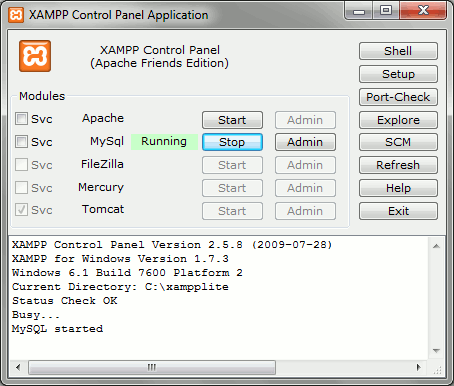Close the XAMPP window

click(x=423, y=11)
